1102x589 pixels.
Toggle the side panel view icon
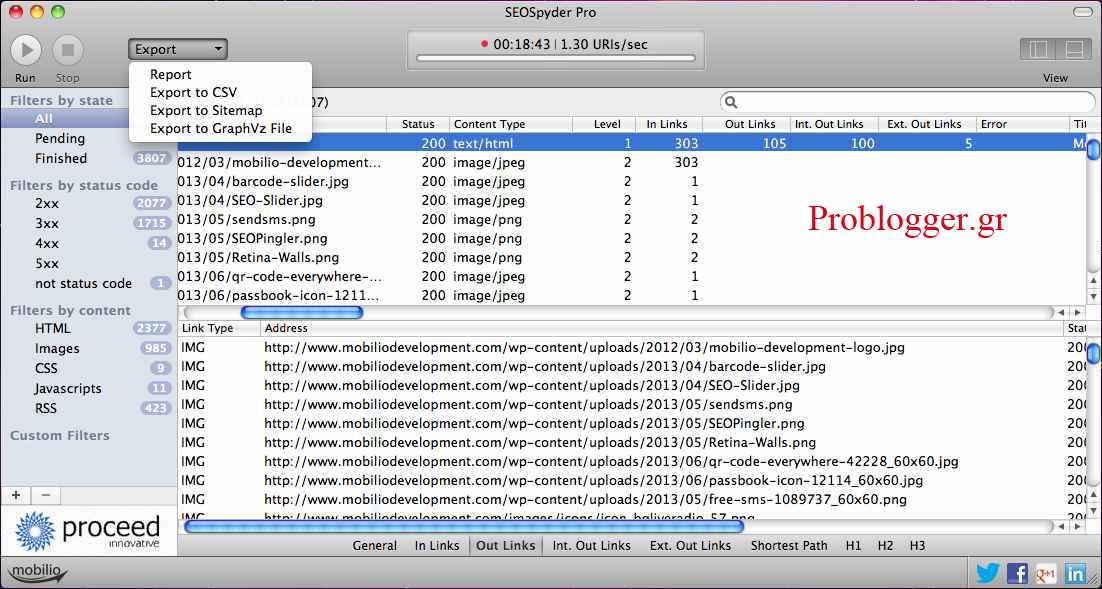coord(1038,49)
